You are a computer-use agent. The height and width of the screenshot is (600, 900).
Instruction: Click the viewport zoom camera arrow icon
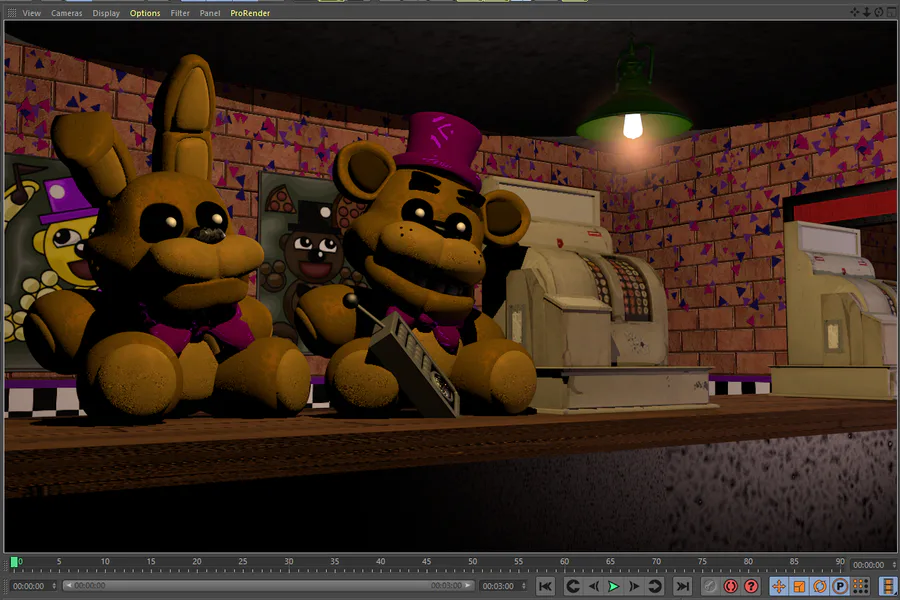point(867,11)
